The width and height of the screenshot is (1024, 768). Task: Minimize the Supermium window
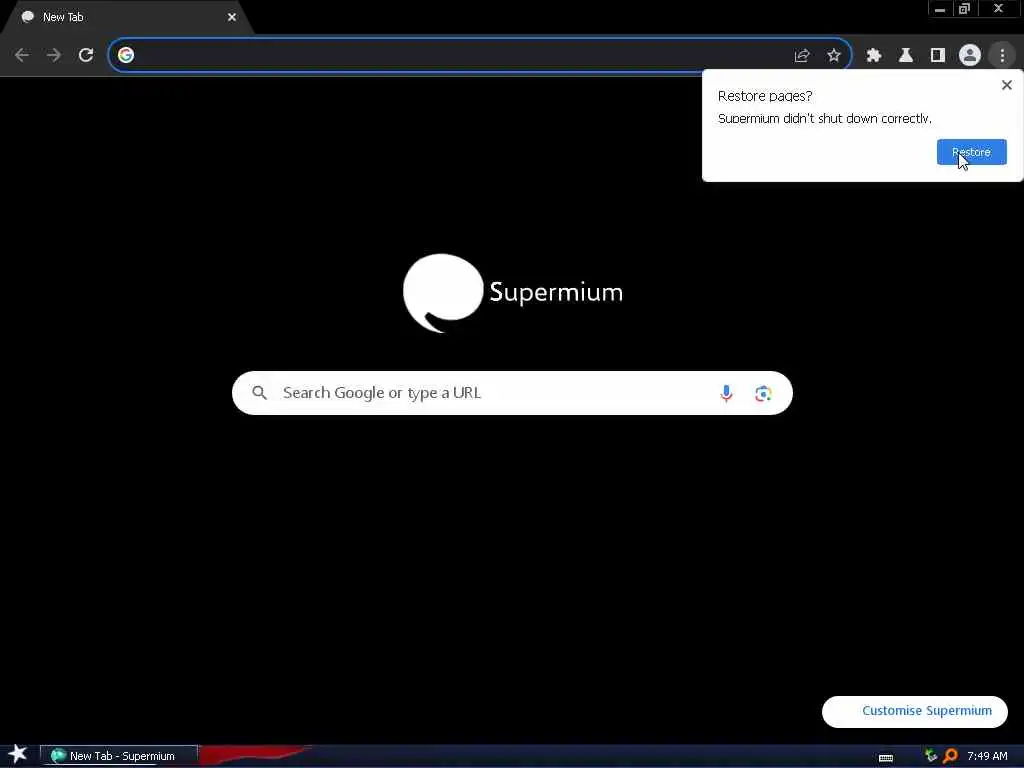tap(940, 9)
